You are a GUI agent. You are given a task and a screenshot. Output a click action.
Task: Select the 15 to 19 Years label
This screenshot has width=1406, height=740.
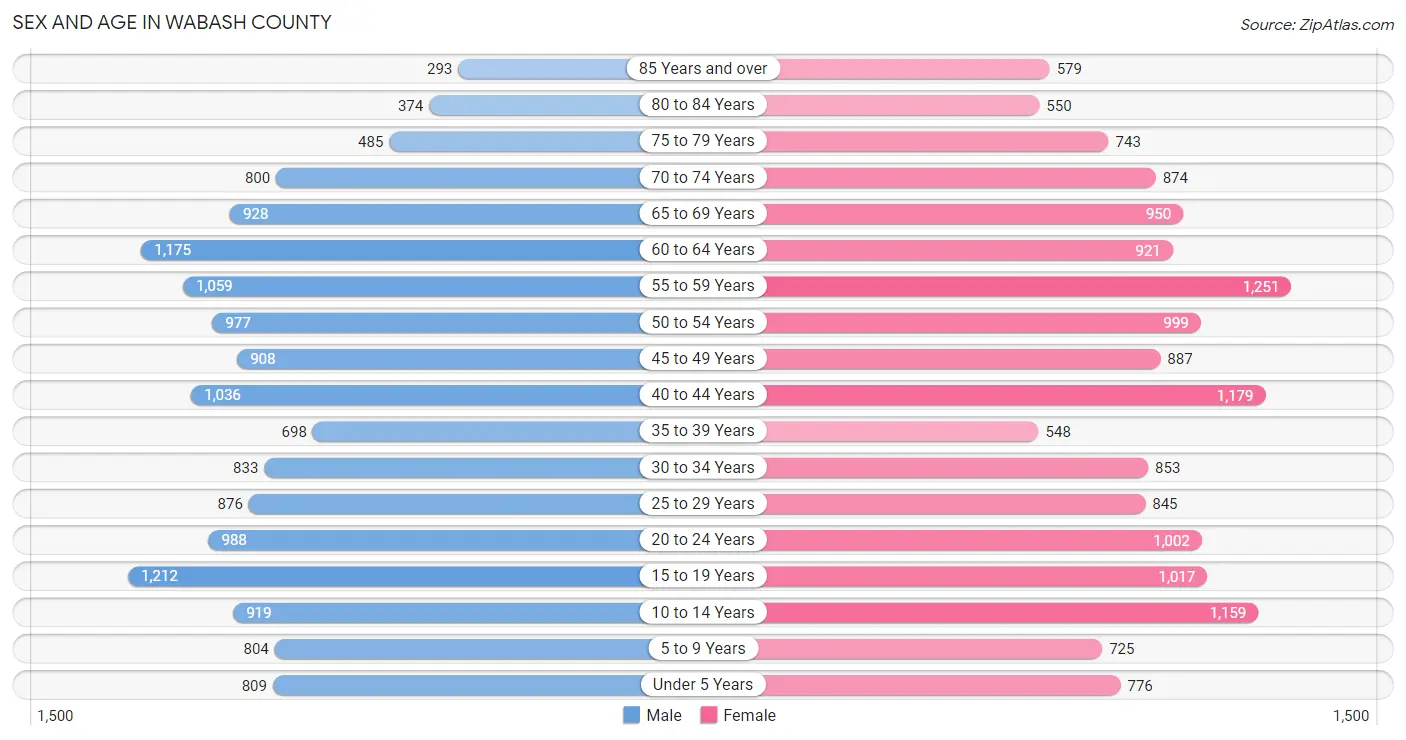pyautogui.click(x=703, y=575)
